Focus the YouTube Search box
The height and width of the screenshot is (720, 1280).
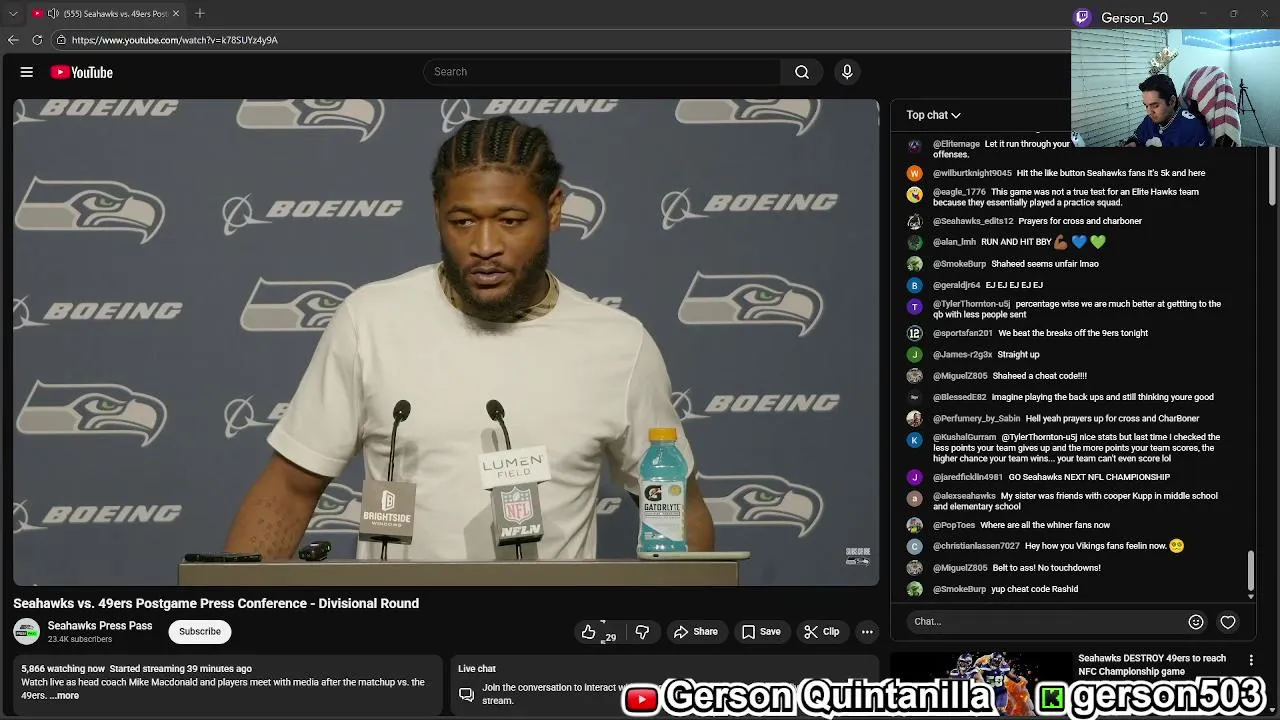604,72
